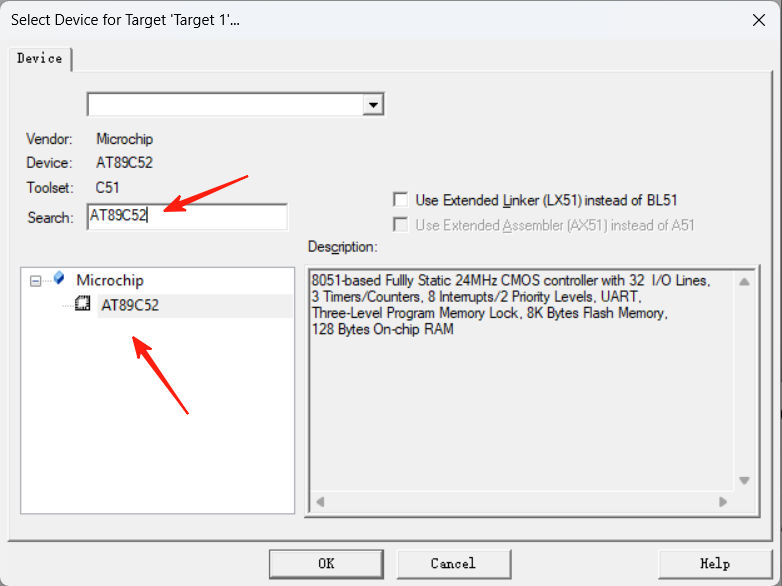The height and width of the screenshot is (586, 782).
Task: Select the Microchip vendor row
Action: pos(110,280)
